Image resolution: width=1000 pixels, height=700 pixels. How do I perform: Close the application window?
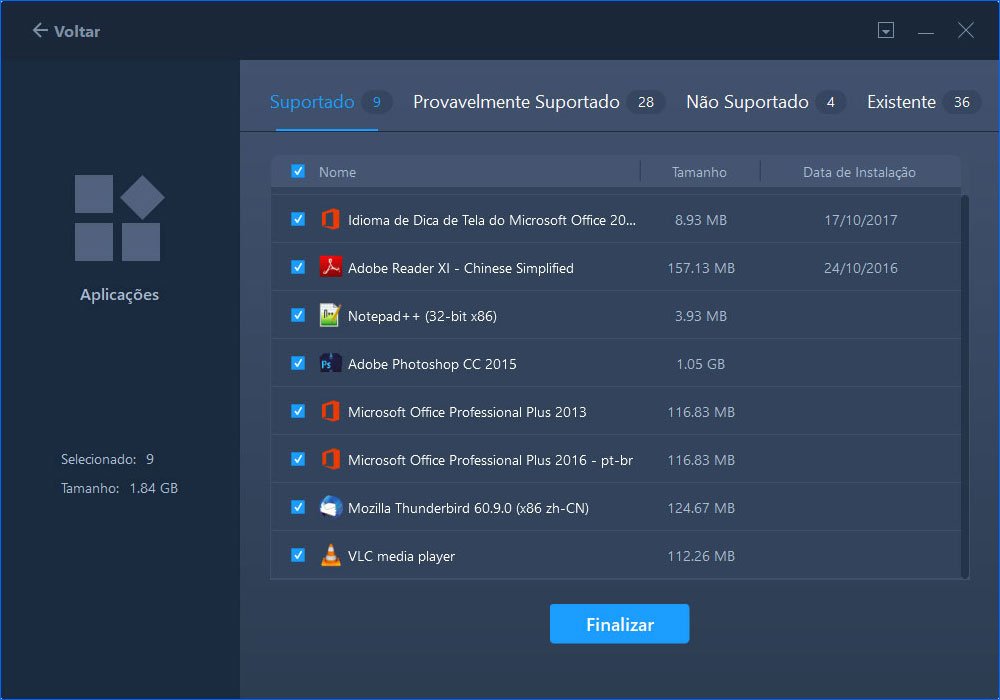[x=966, y=30]
